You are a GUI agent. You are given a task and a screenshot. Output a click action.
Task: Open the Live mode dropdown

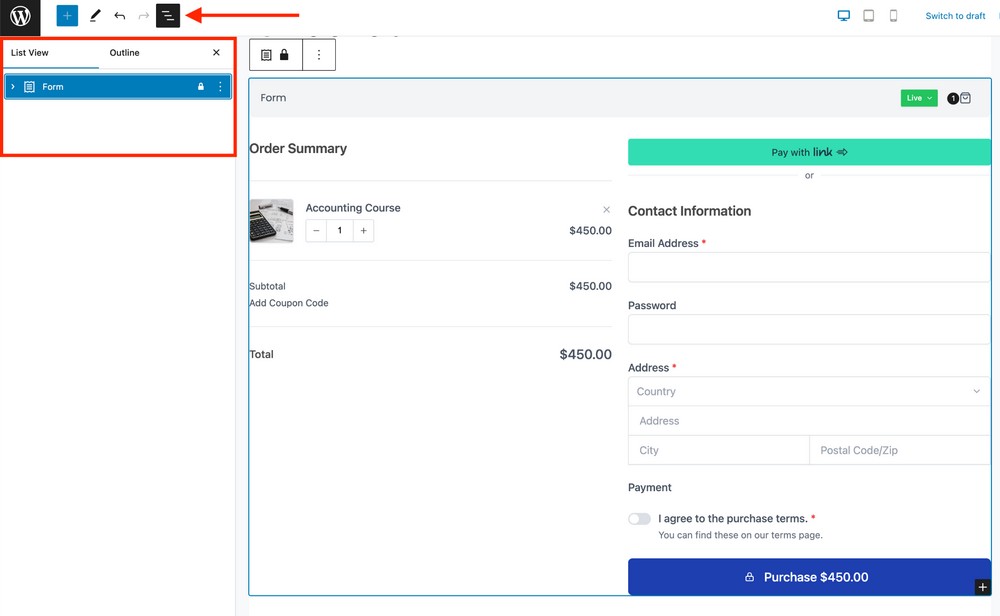(x=918, y=98)
